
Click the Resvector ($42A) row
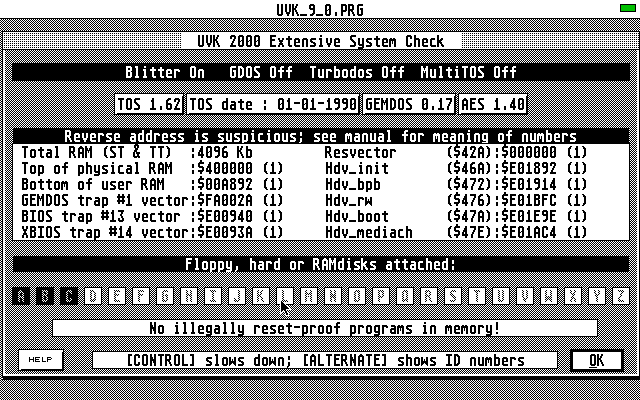click(456, 153)
